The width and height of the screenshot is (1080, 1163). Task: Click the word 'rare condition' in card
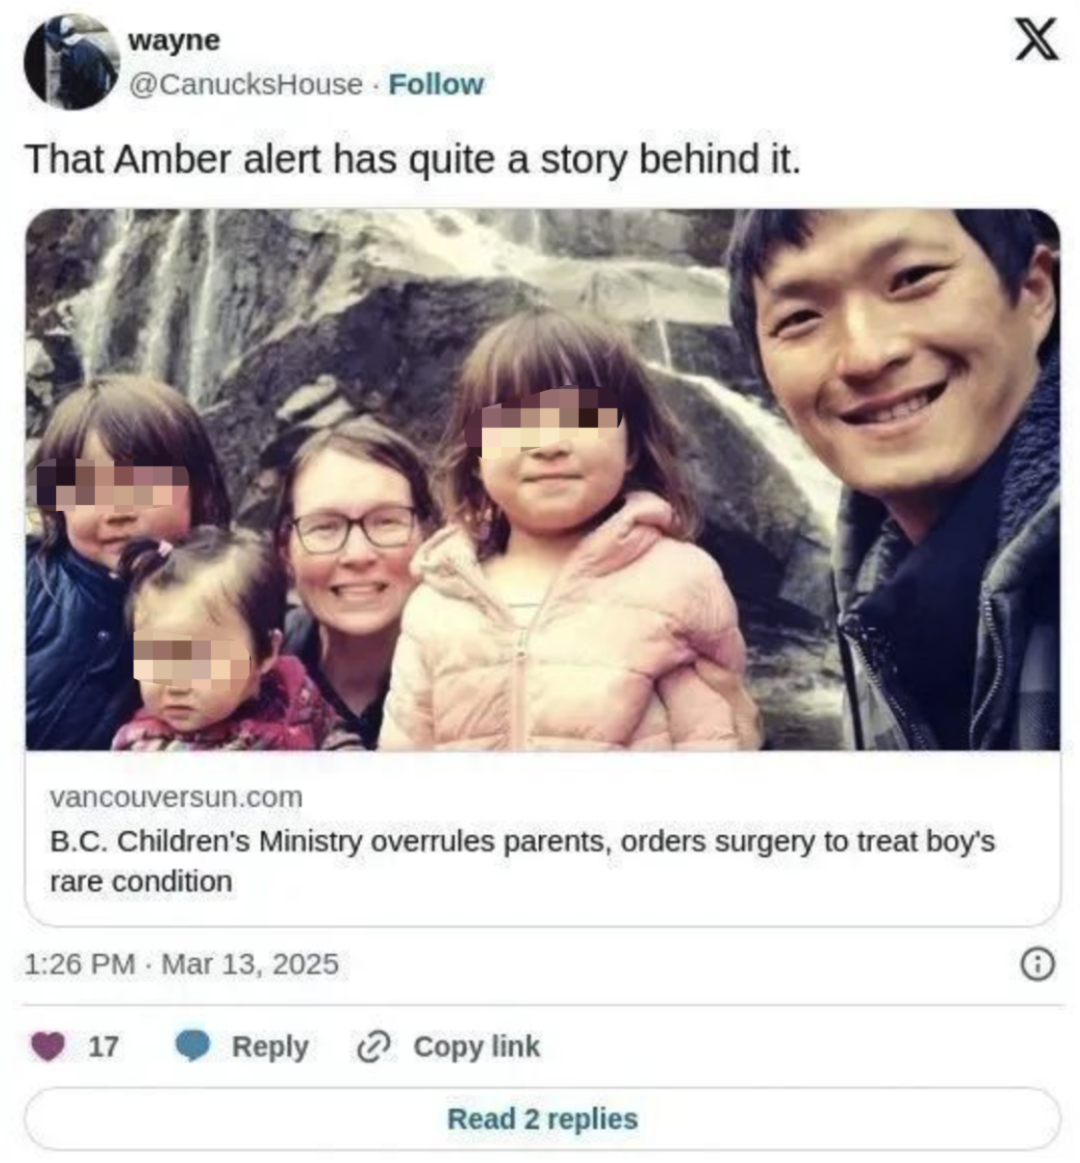(141, 882)
